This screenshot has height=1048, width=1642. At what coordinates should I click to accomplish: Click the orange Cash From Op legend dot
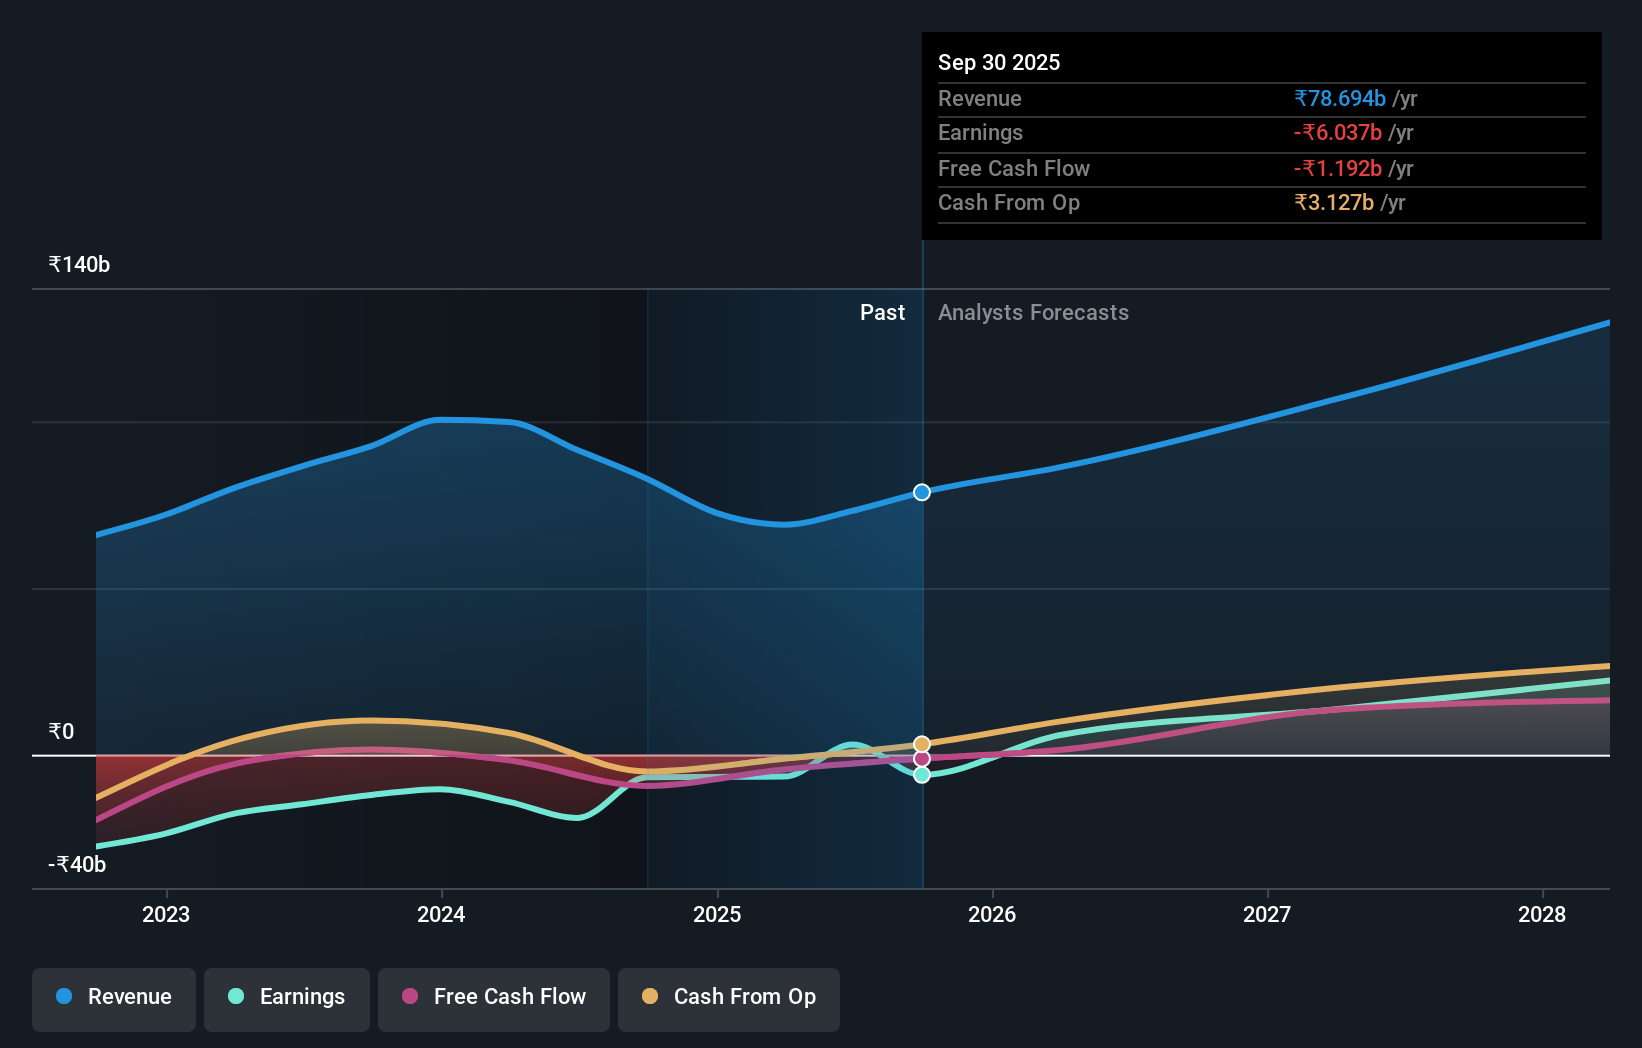pos(649,997)
